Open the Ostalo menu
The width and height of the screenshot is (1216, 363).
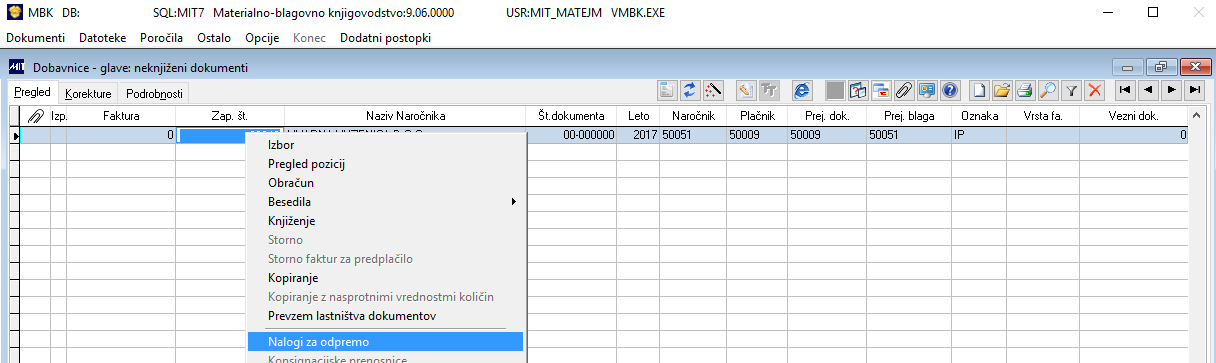[214, 37]
